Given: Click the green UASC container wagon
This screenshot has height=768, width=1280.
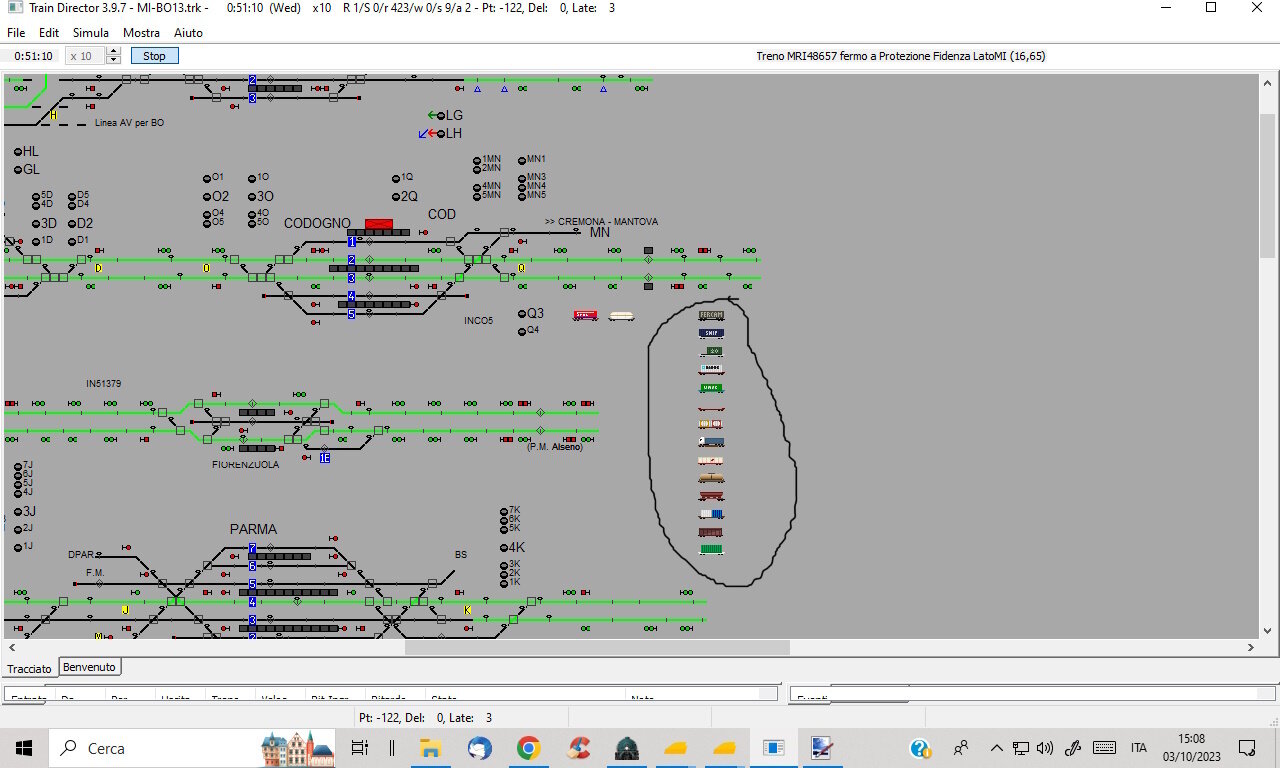Looking at the screenshot, I should [711, 388].
